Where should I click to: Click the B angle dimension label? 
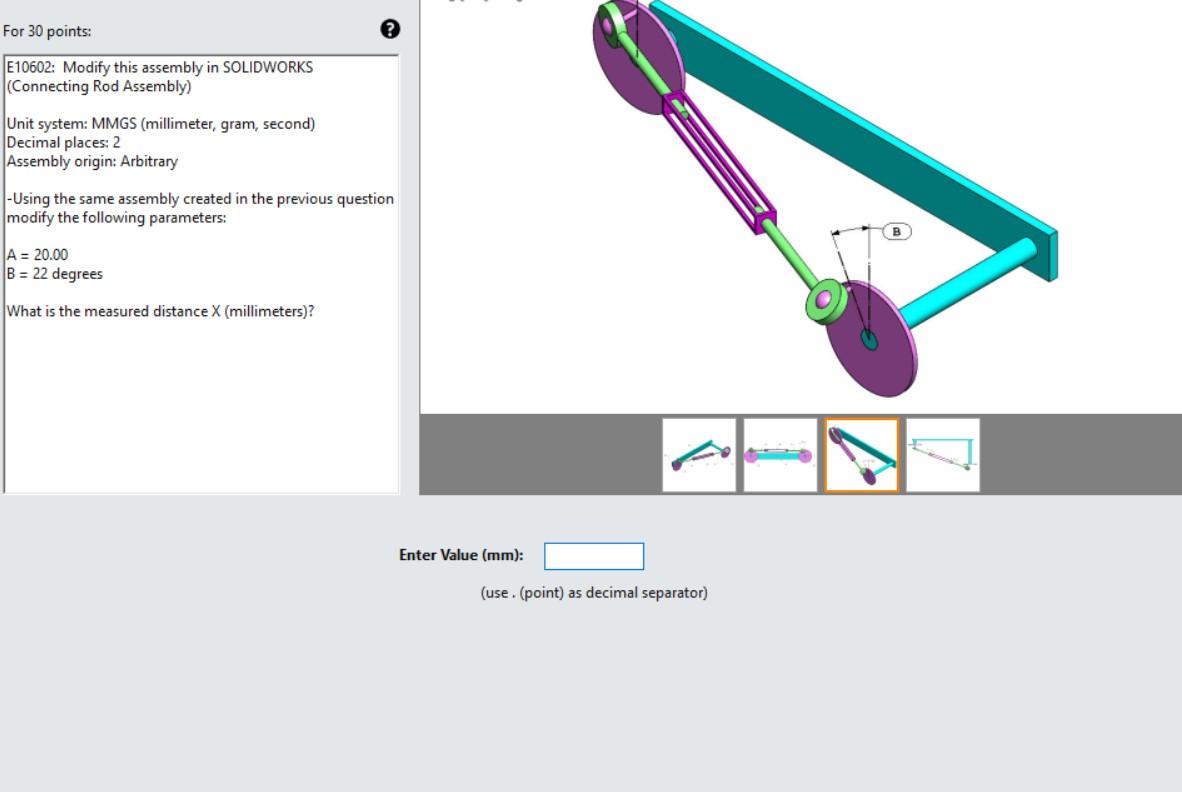coord(896,231)
